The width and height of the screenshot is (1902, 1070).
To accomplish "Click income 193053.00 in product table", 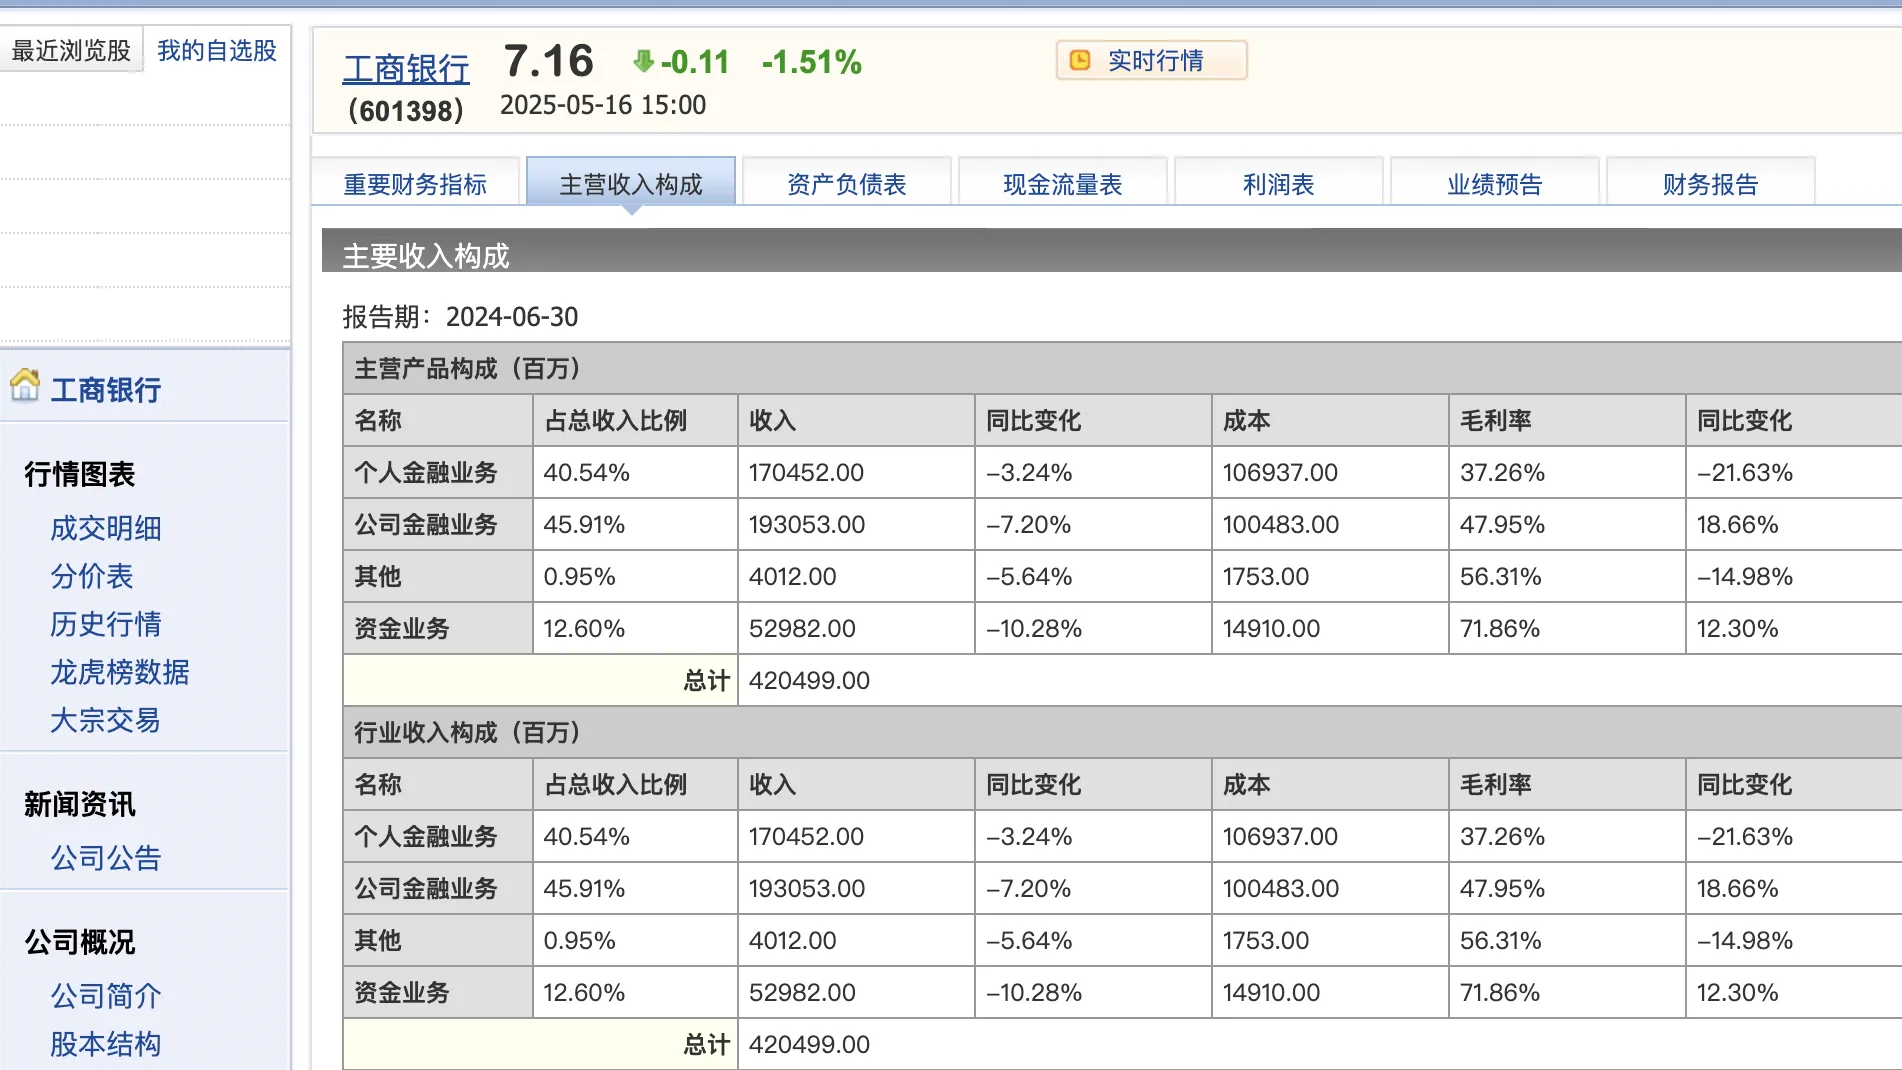I will click(806, 525).
